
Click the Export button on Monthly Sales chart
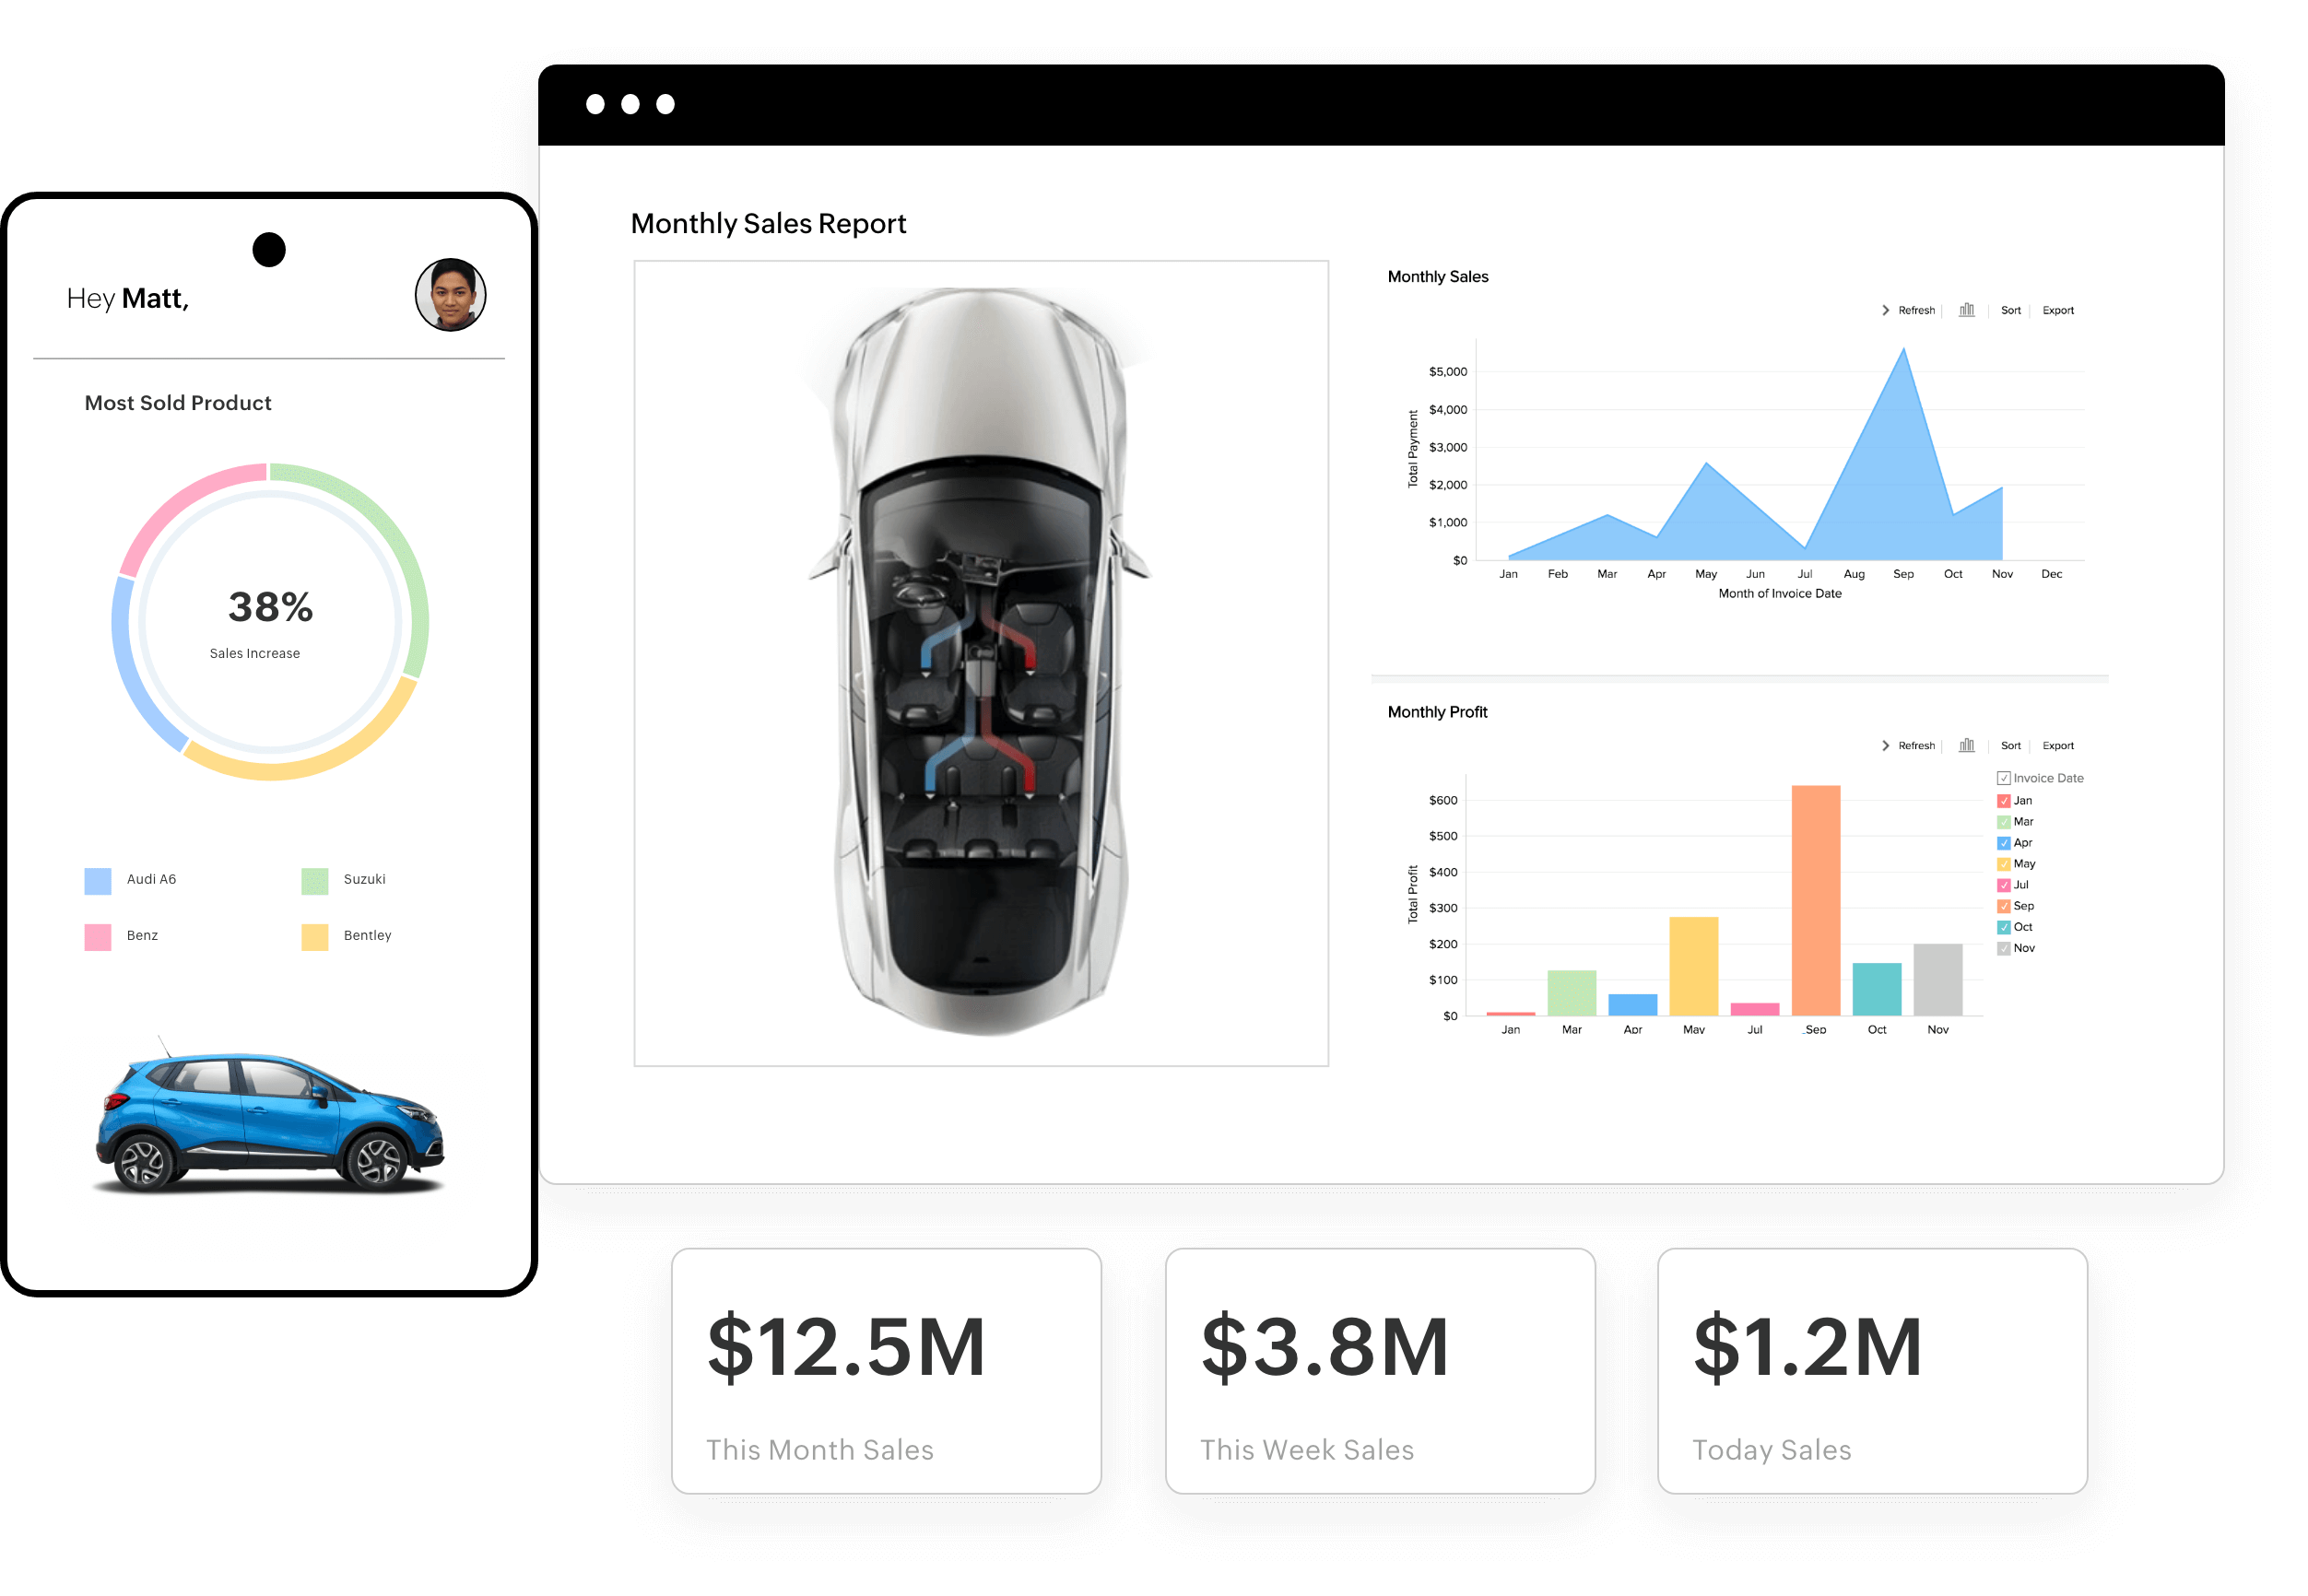pos(2061,309)
